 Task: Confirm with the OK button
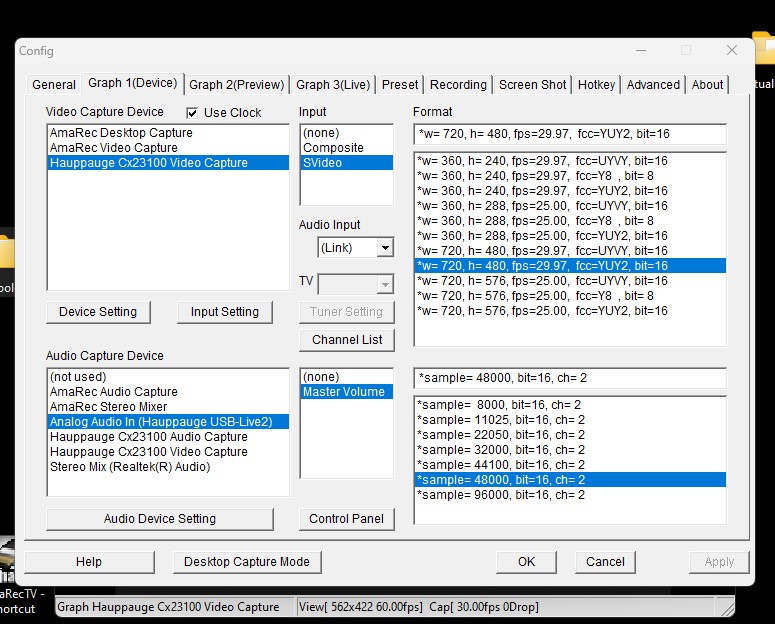[x=526, y=562]
